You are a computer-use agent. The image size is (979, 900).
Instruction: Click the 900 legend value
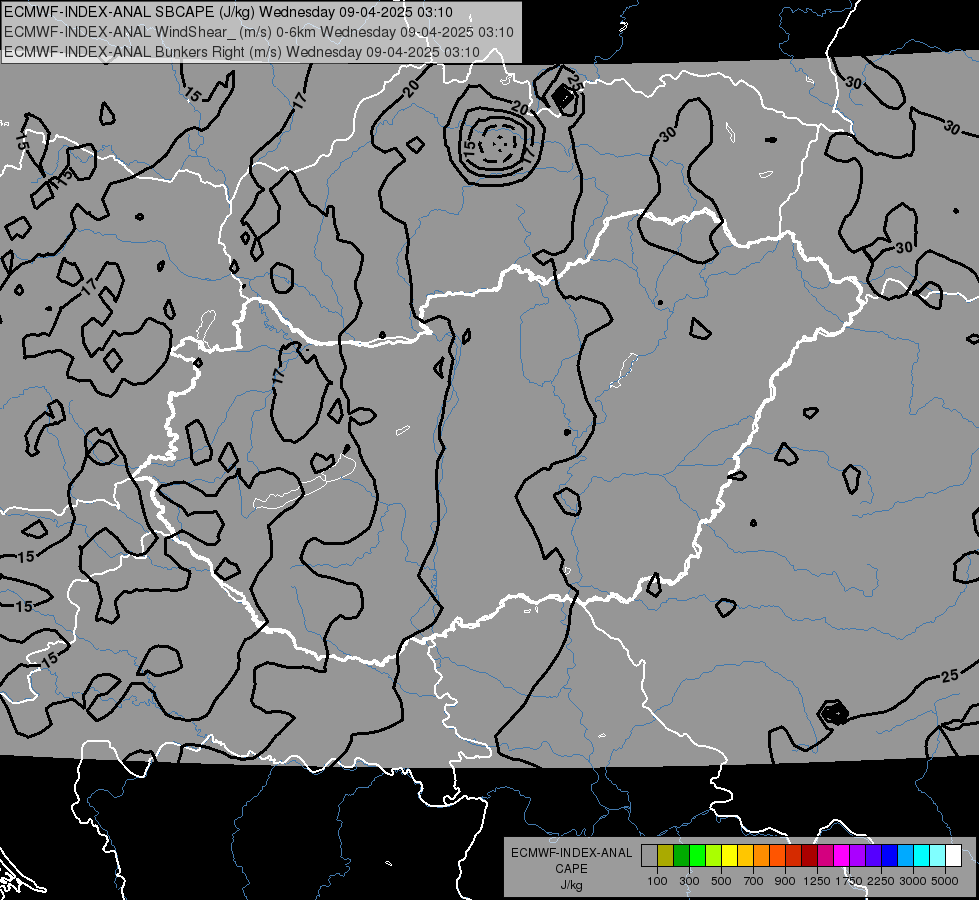click(x=785, y=881)
